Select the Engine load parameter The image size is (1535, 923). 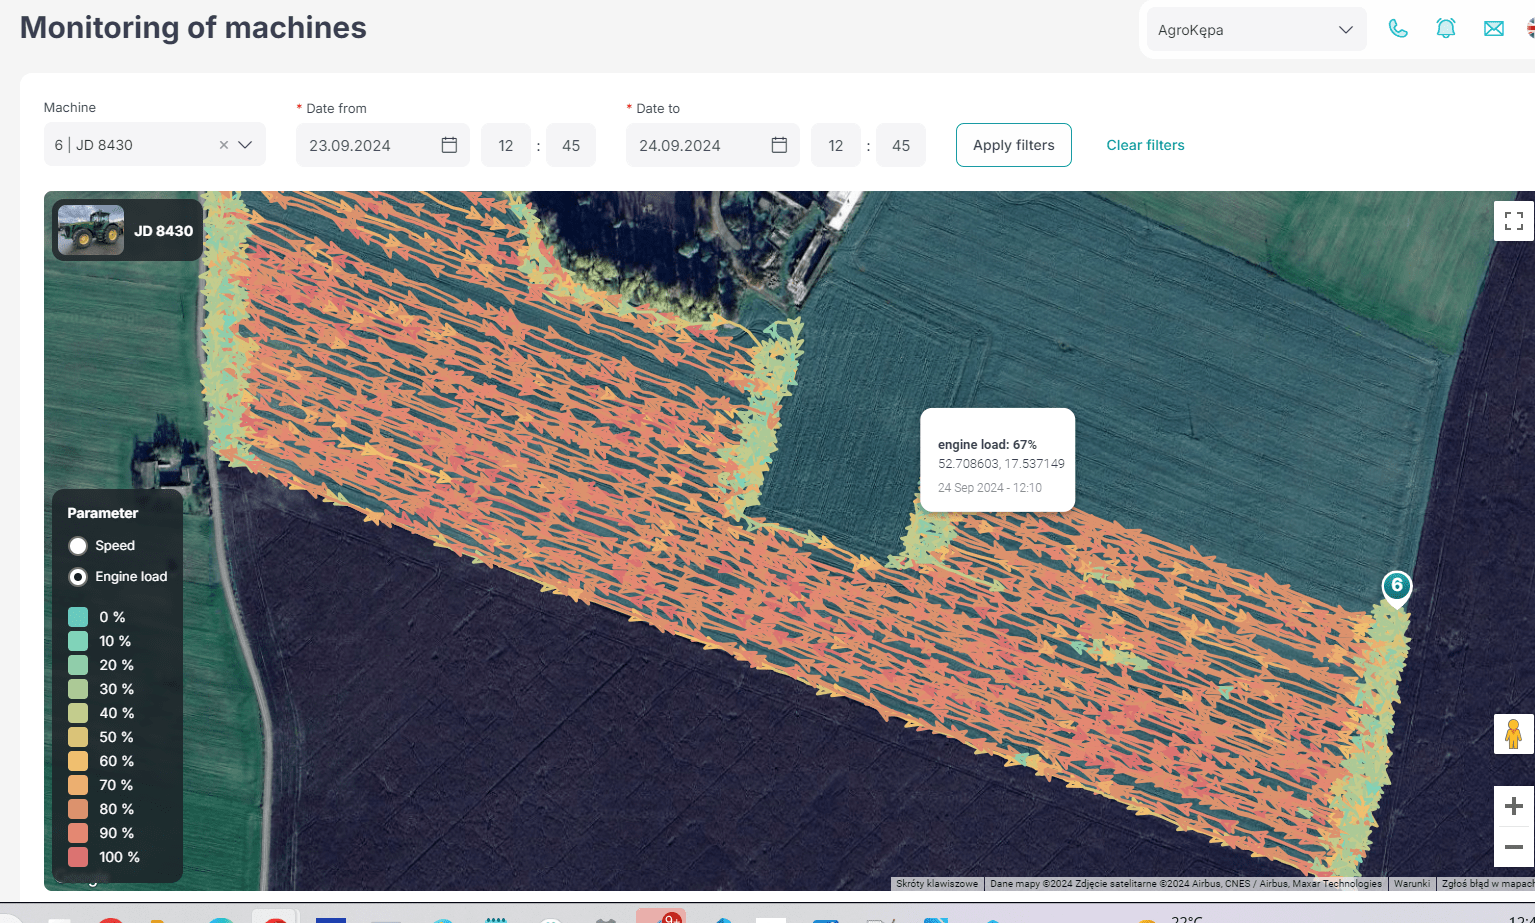coord(78,577)
